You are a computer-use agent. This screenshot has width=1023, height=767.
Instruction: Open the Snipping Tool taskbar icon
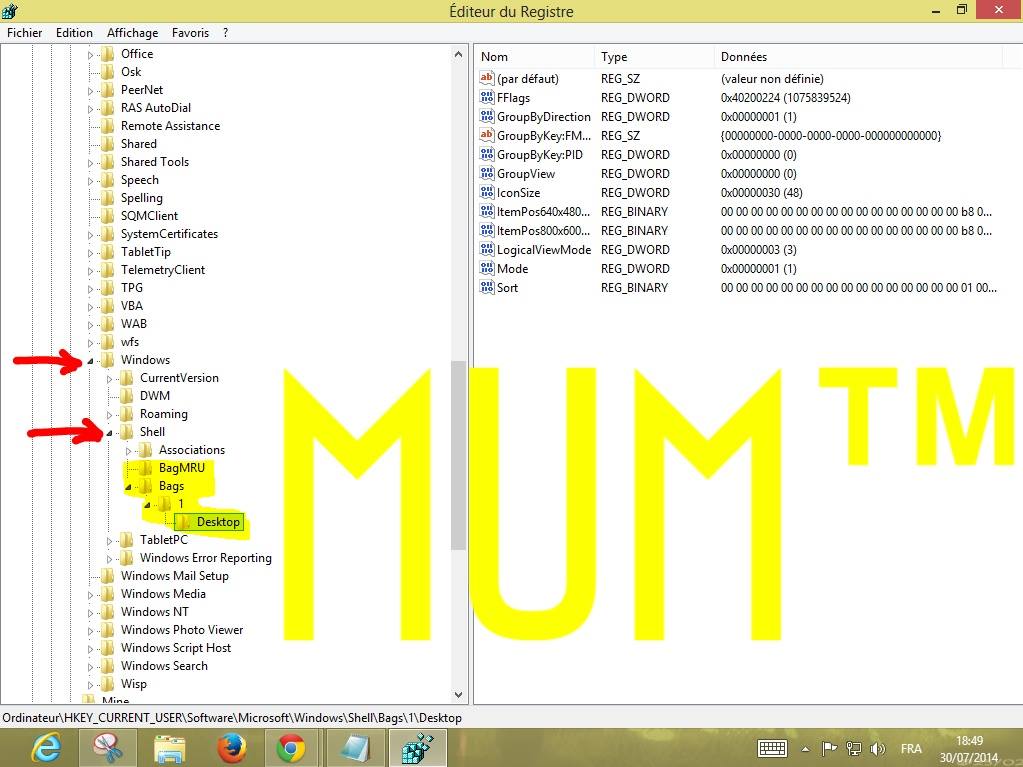[108, 748]
